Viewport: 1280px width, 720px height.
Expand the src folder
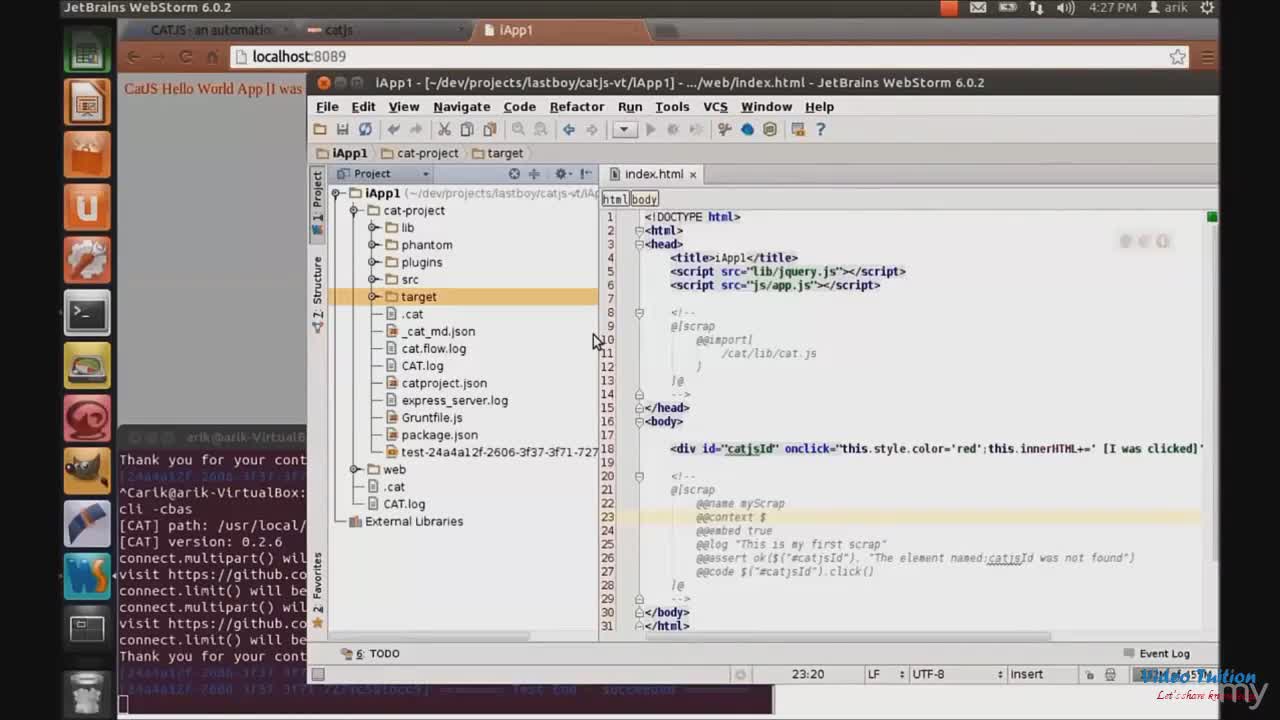[x=372, y=280]
